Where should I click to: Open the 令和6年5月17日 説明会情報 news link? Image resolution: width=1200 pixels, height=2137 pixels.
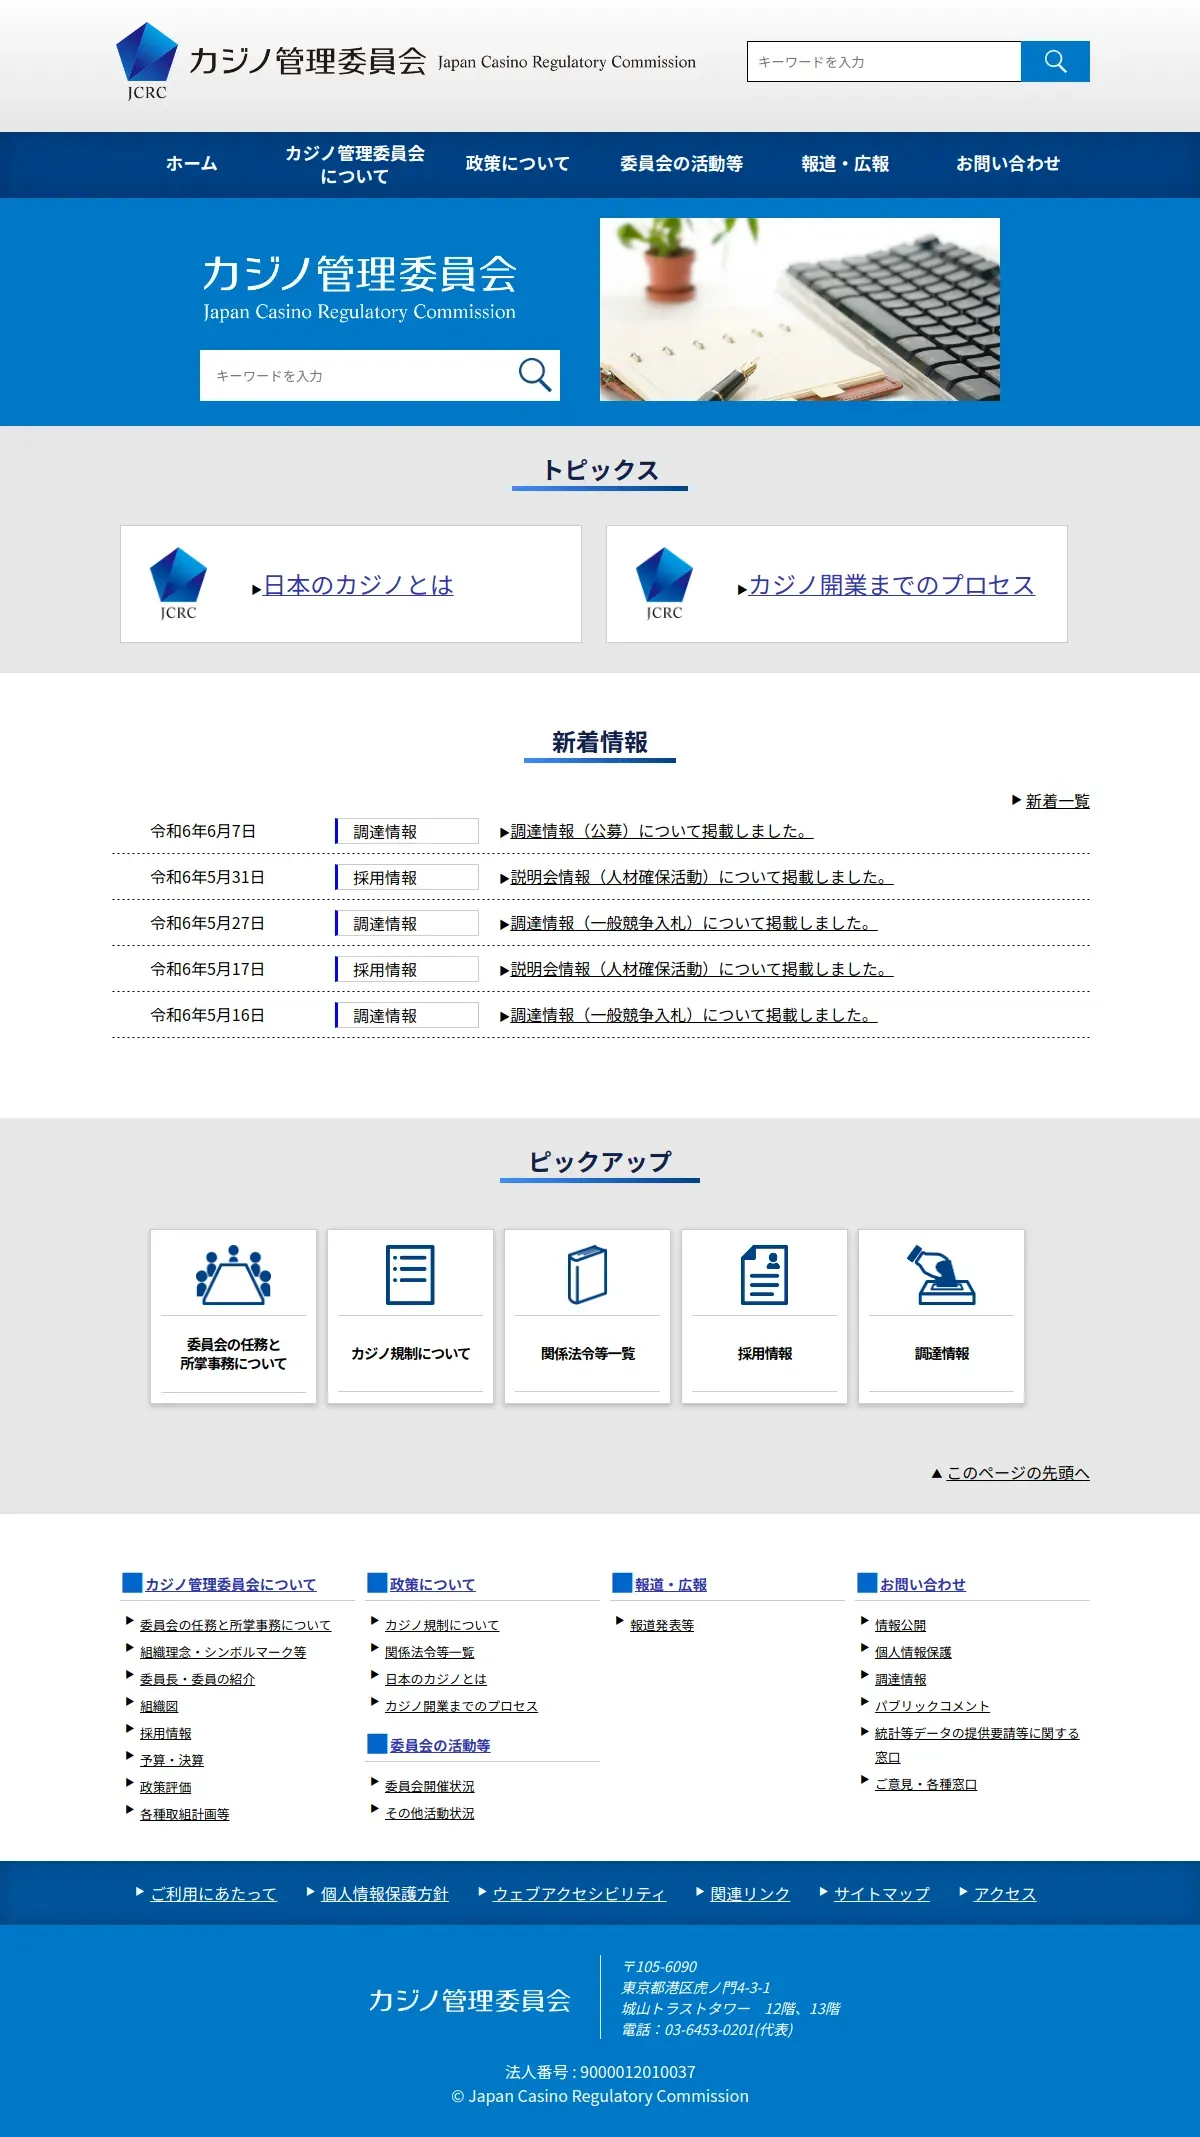click(702, 969)
